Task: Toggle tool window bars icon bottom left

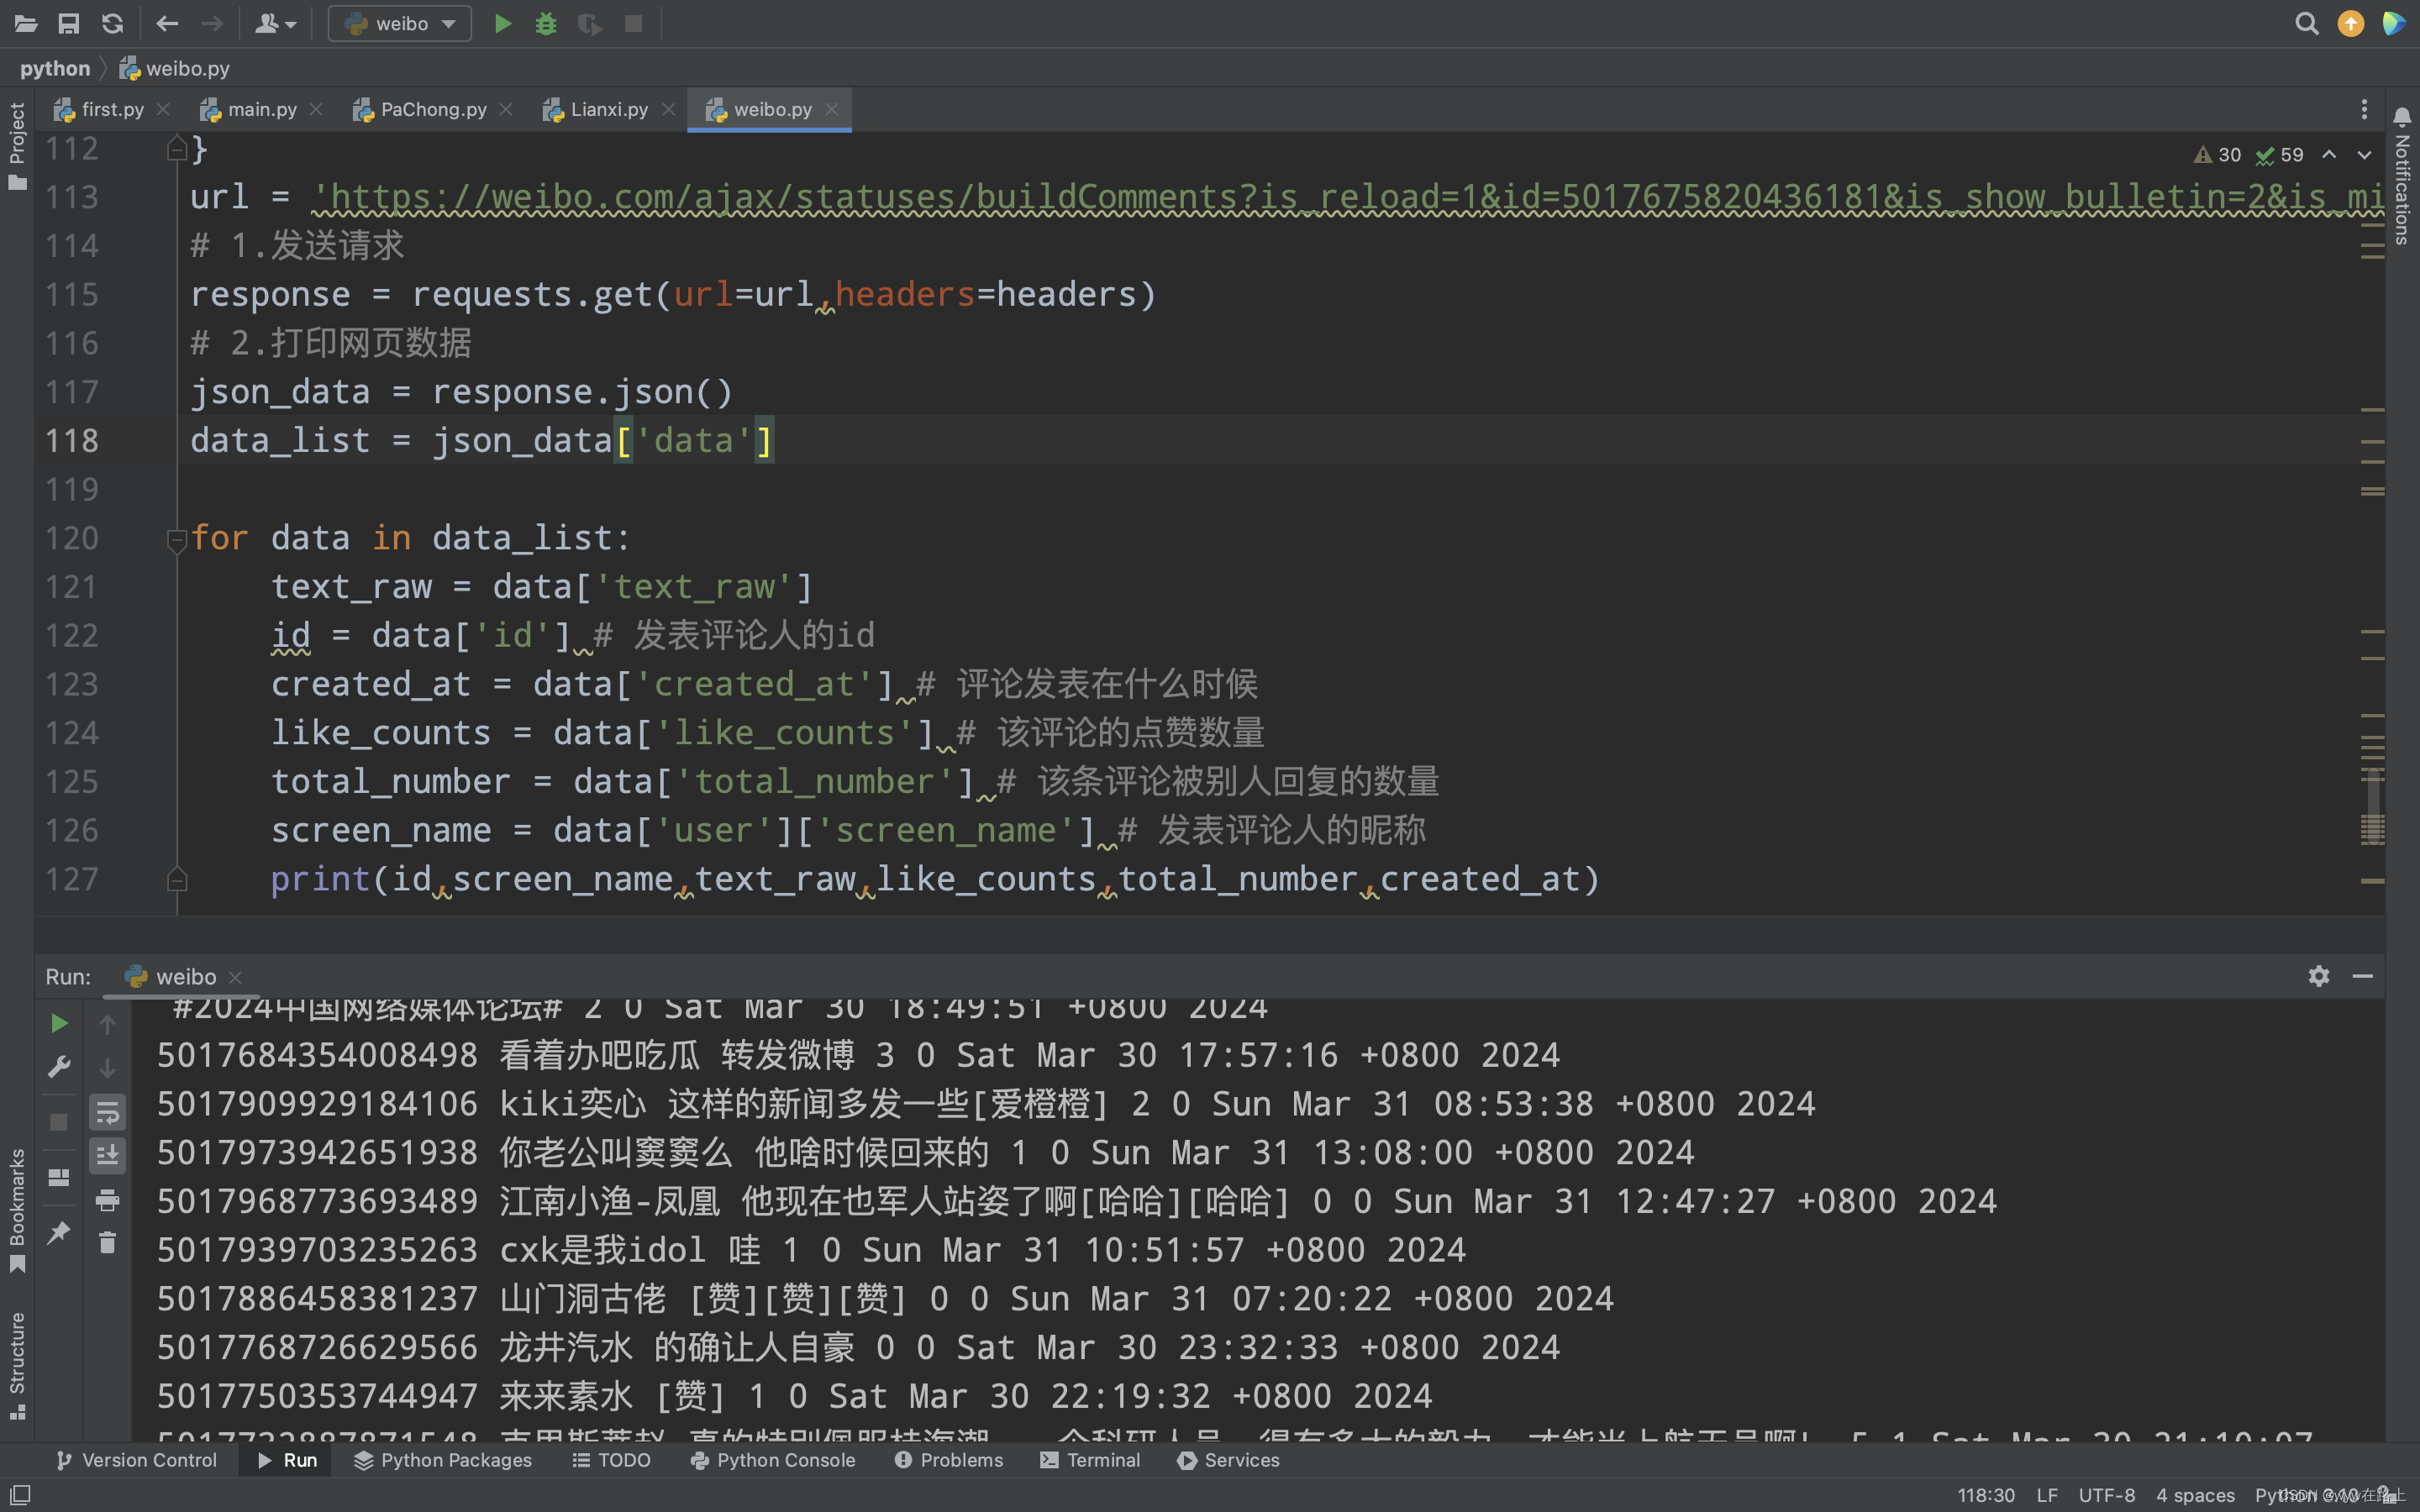Action: point(20,1494)
